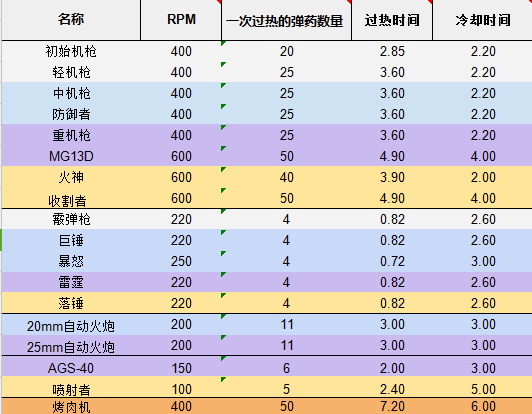Select the 冷却时间 header cell
This screenshot has height=414, width=532.
click(482, 20)
